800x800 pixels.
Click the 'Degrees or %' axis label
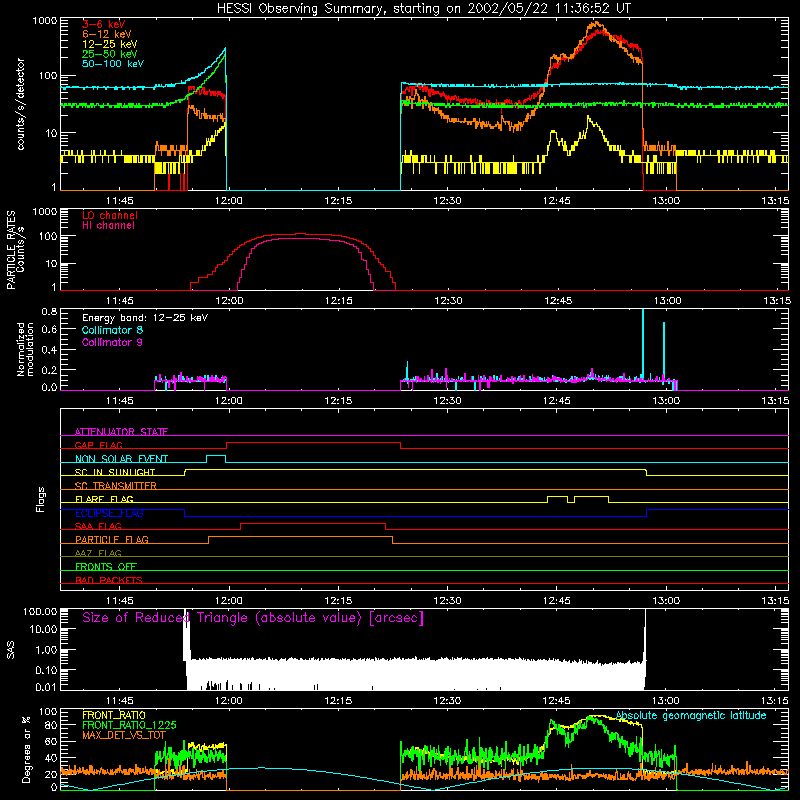(x=26, y=749)
